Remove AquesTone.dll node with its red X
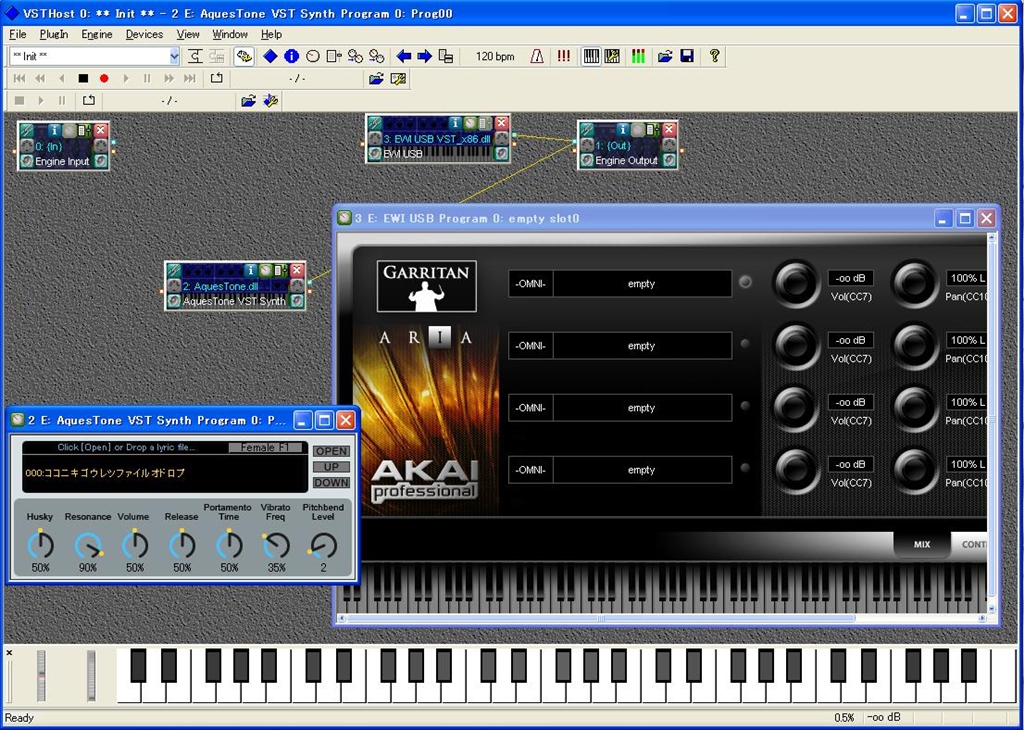 [x=297, y=271]
